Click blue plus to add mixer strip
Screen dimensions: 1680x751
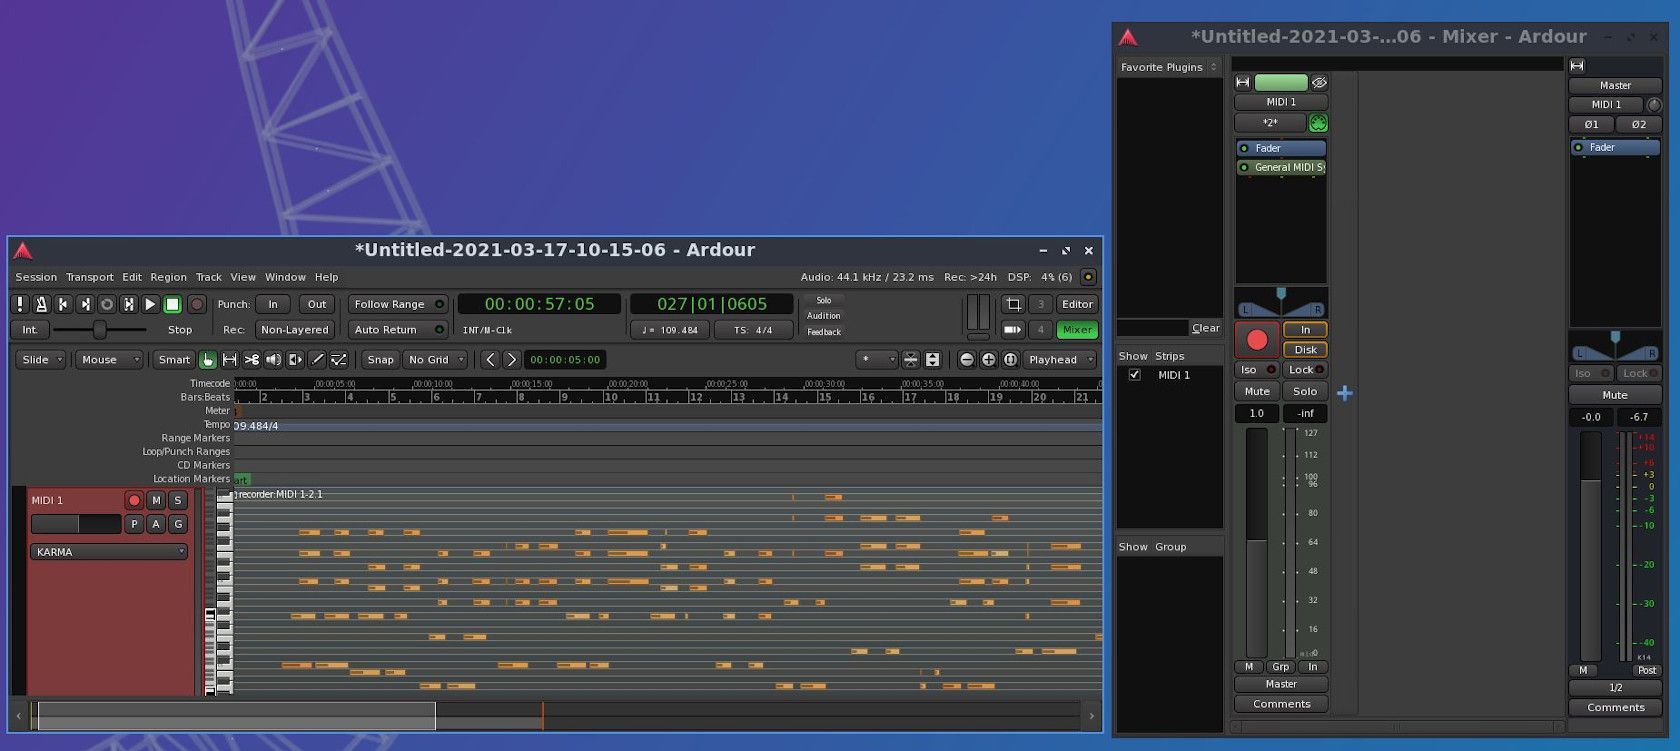pyautogui.click(x=1345, y=393)
